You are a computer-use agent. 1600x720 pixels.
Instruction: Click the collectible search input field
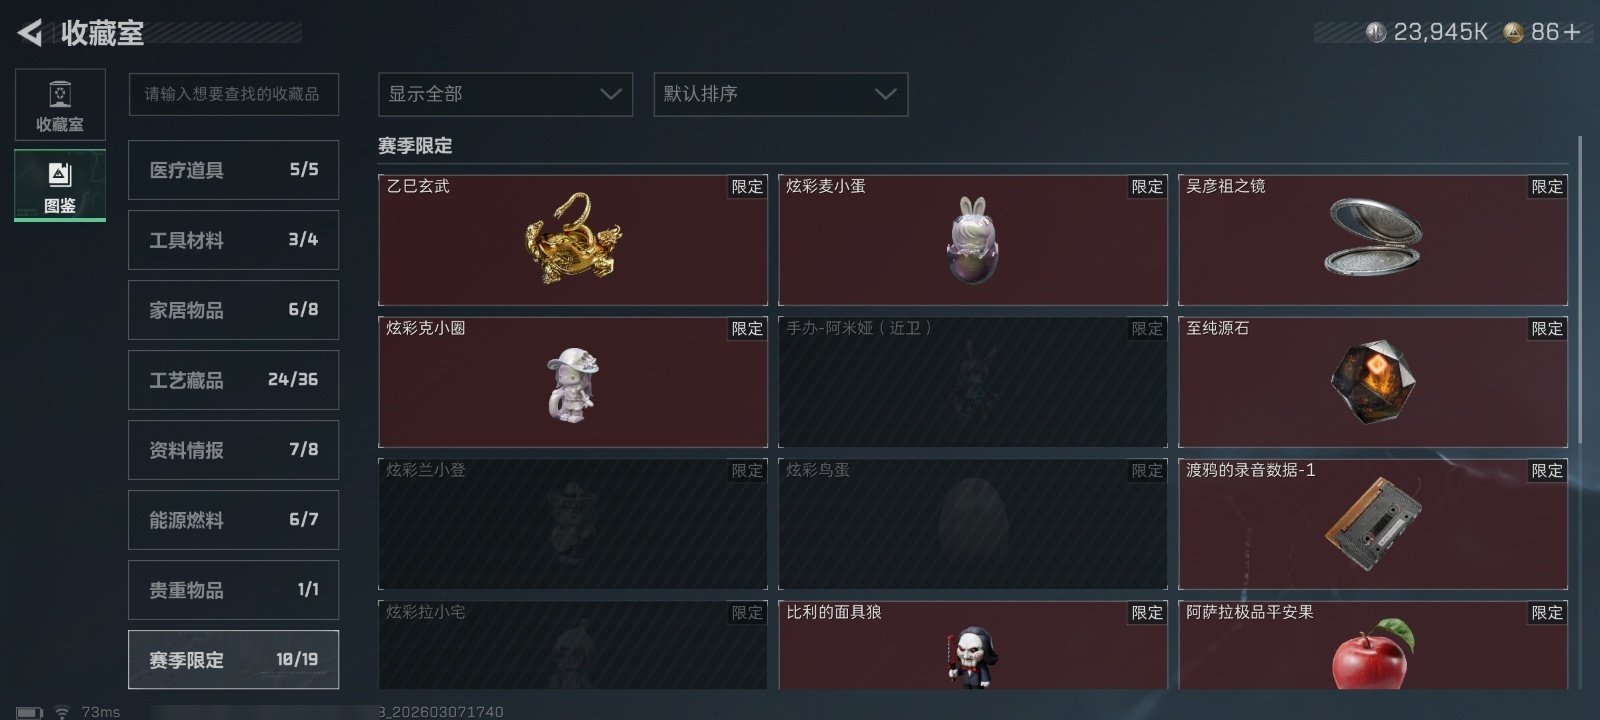point(233,94)
